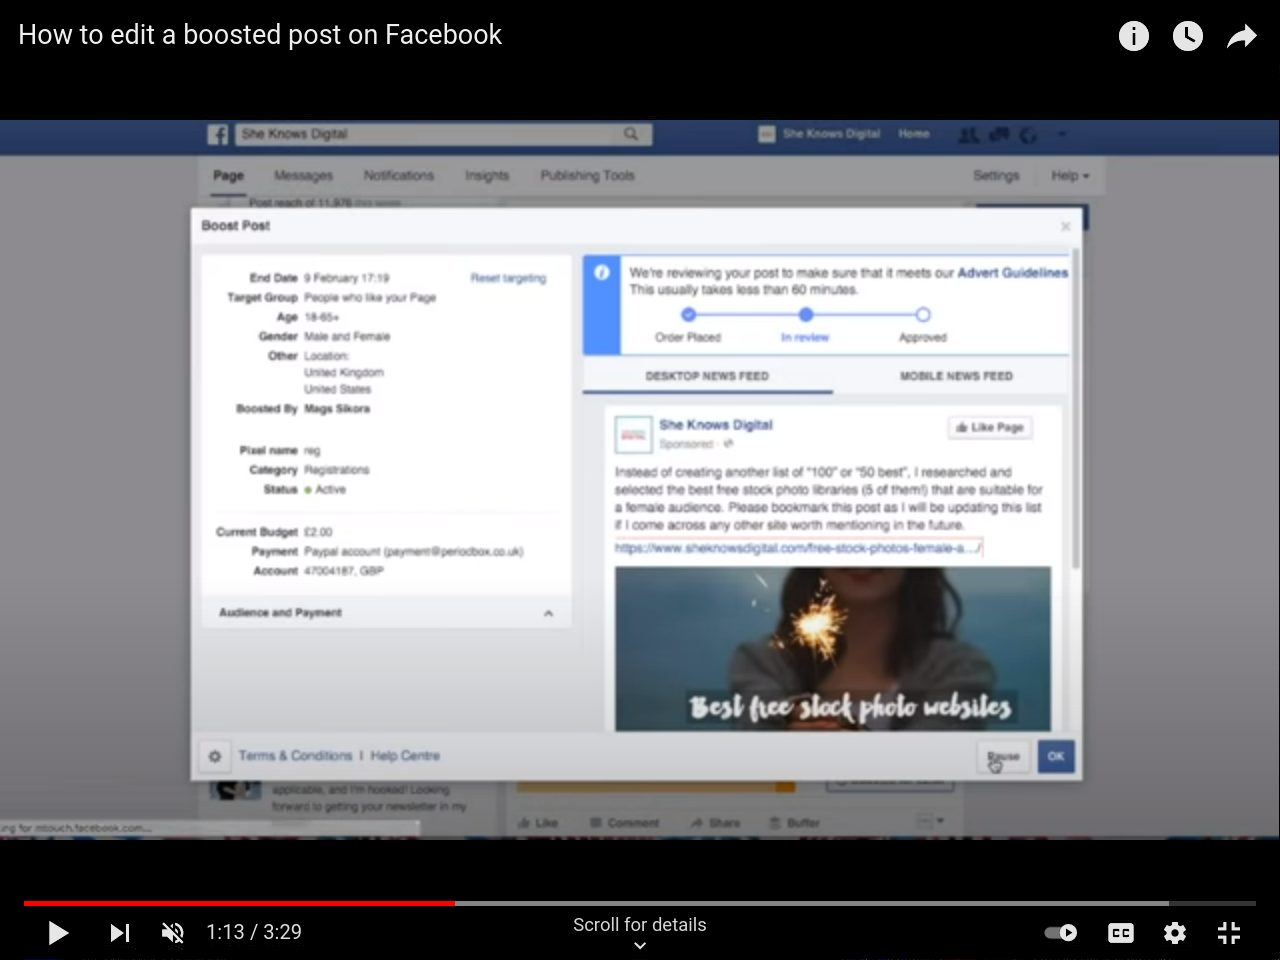Screen dimensions: 1280x960
Task: Open She Knows Digital profile in header
Action: coord(820,134)
